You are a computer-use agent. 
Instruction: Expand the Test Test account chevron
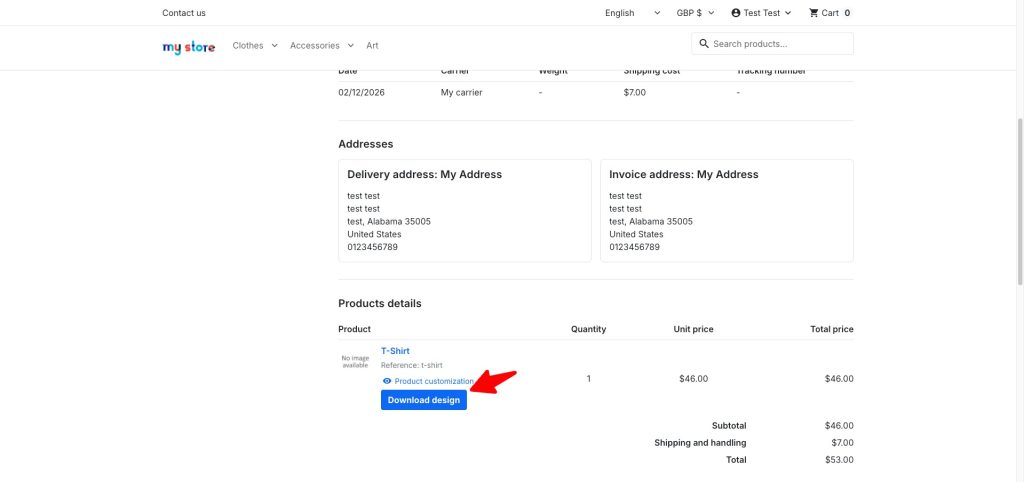pos(788,13)
